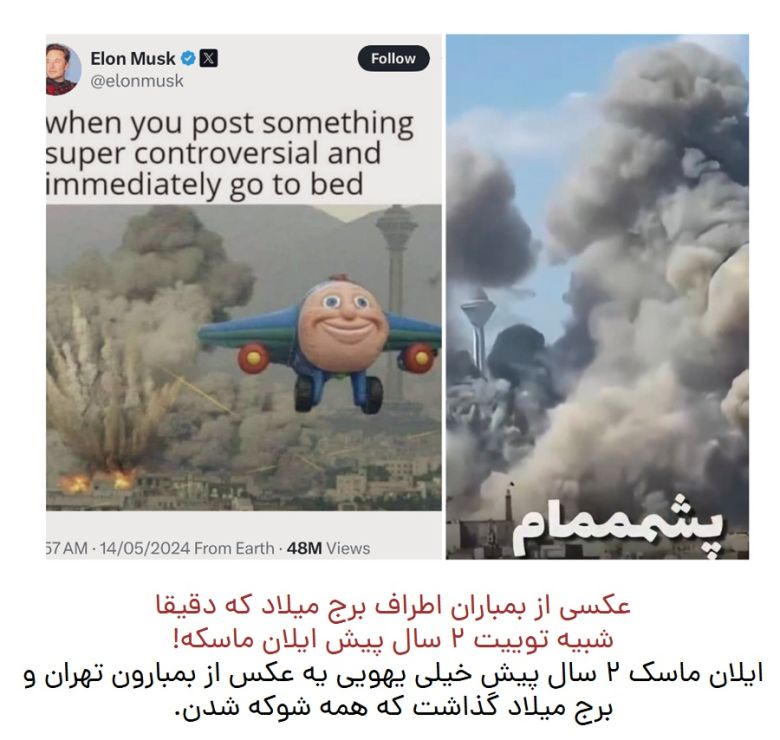The image size is (780, 740).
Task: Open Elon Musk's profile avatar
Action: click(63, 69)
